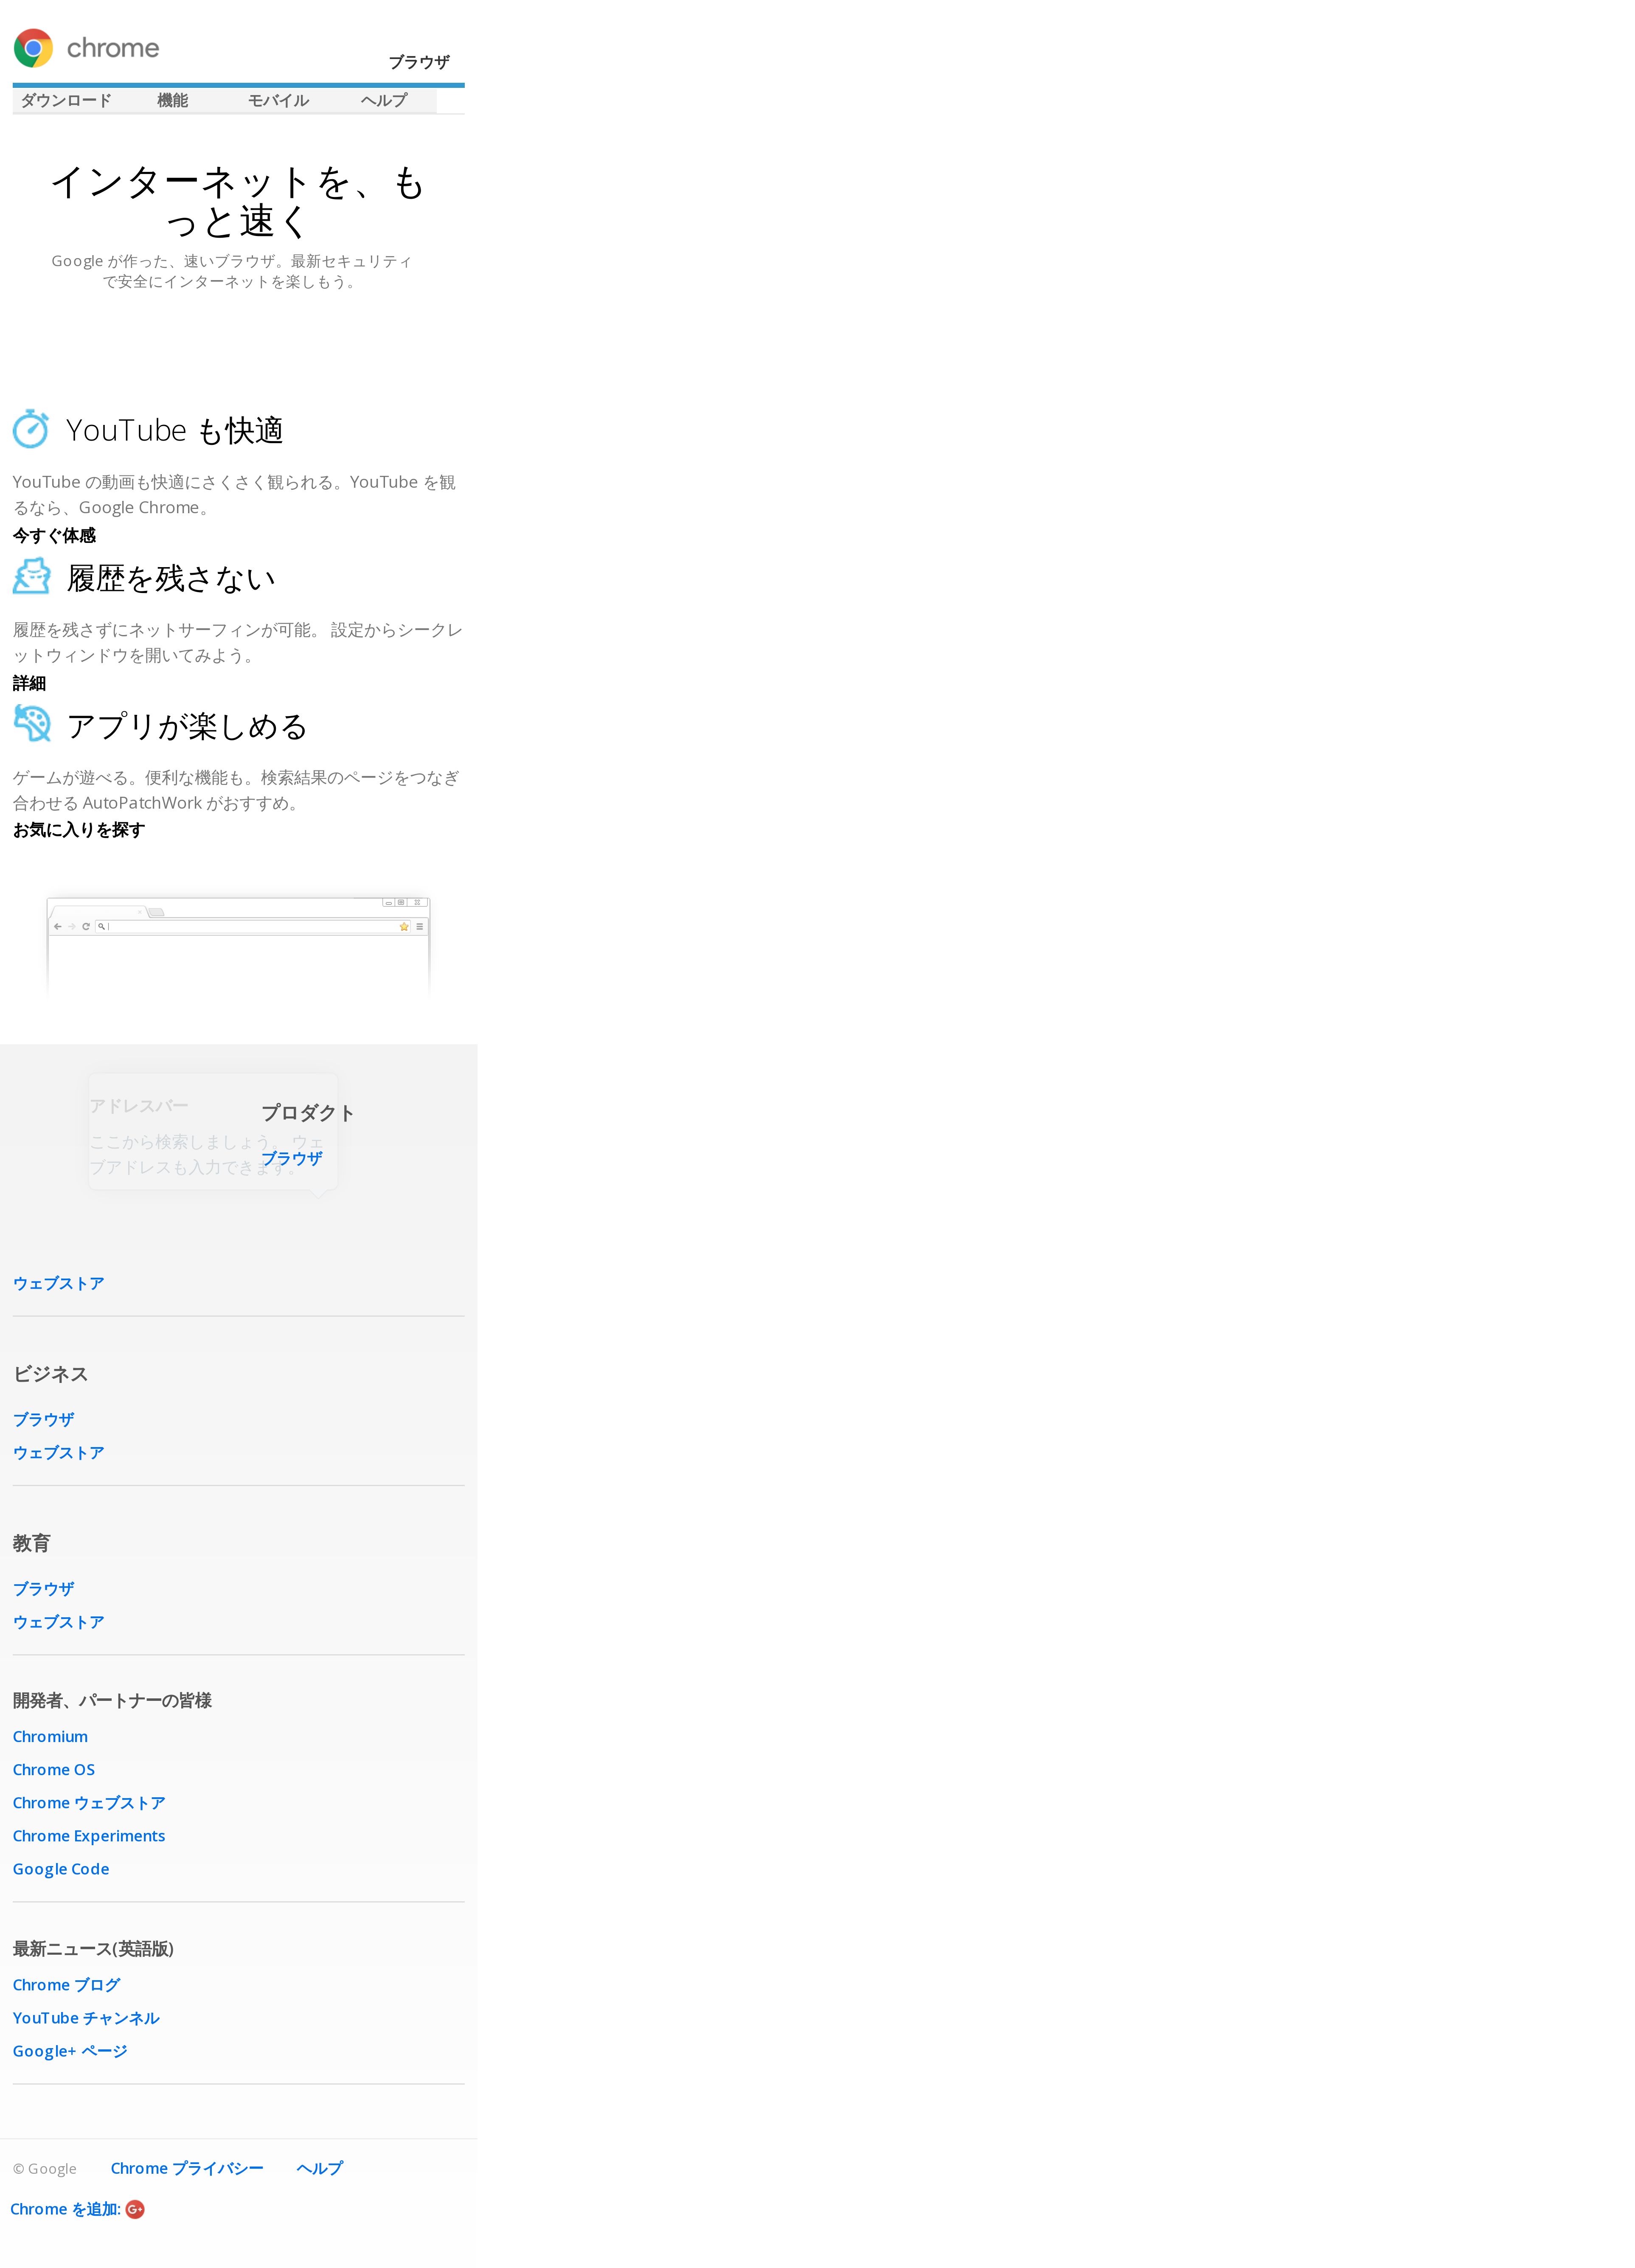
Task: Open the Chrome ウェブストア link
Action: (89, 1803)
